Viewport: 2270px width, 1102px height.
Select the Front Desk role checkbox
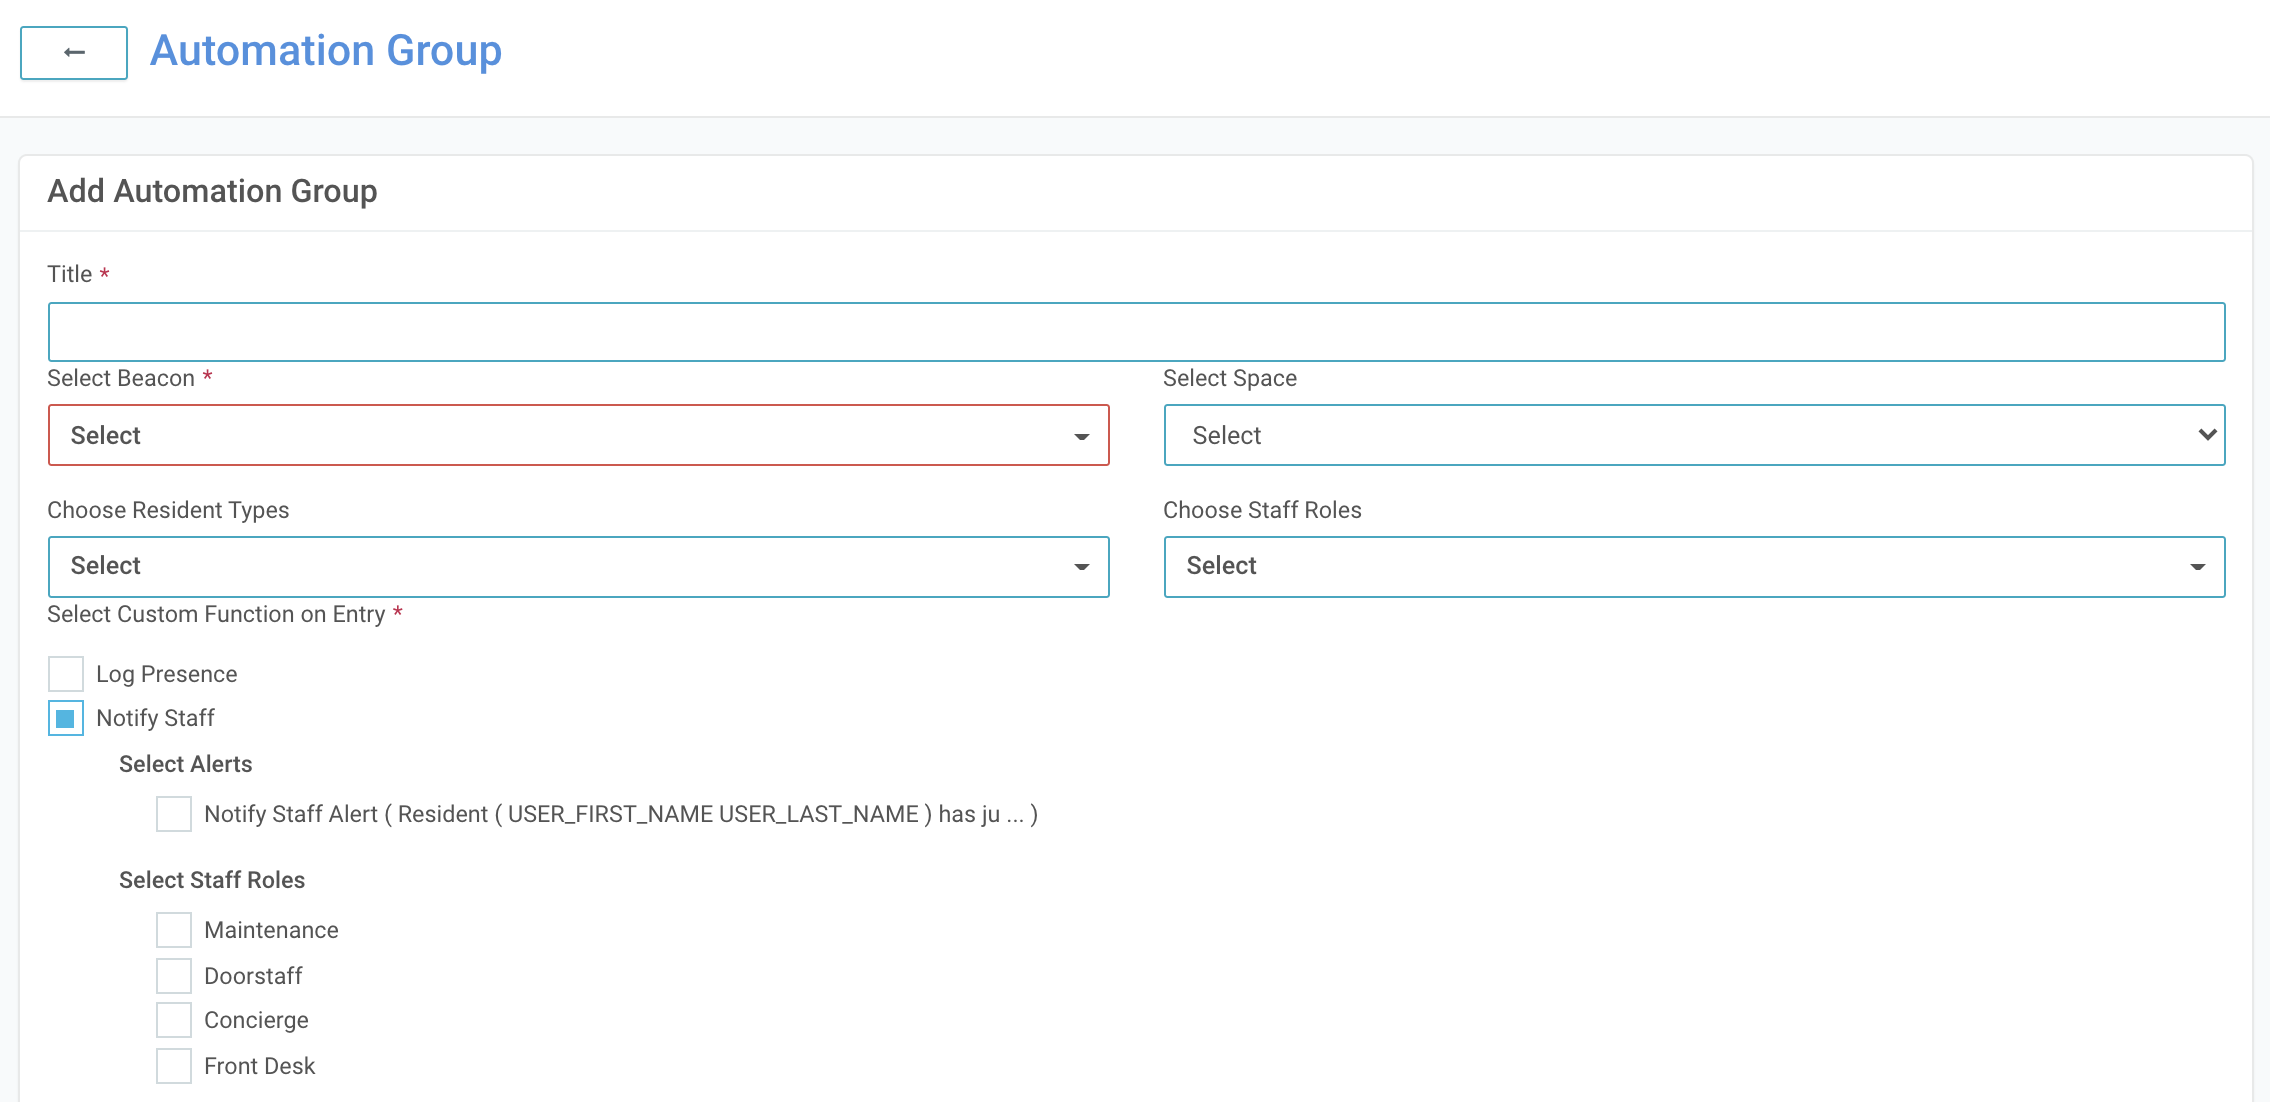pos(174,1066)
